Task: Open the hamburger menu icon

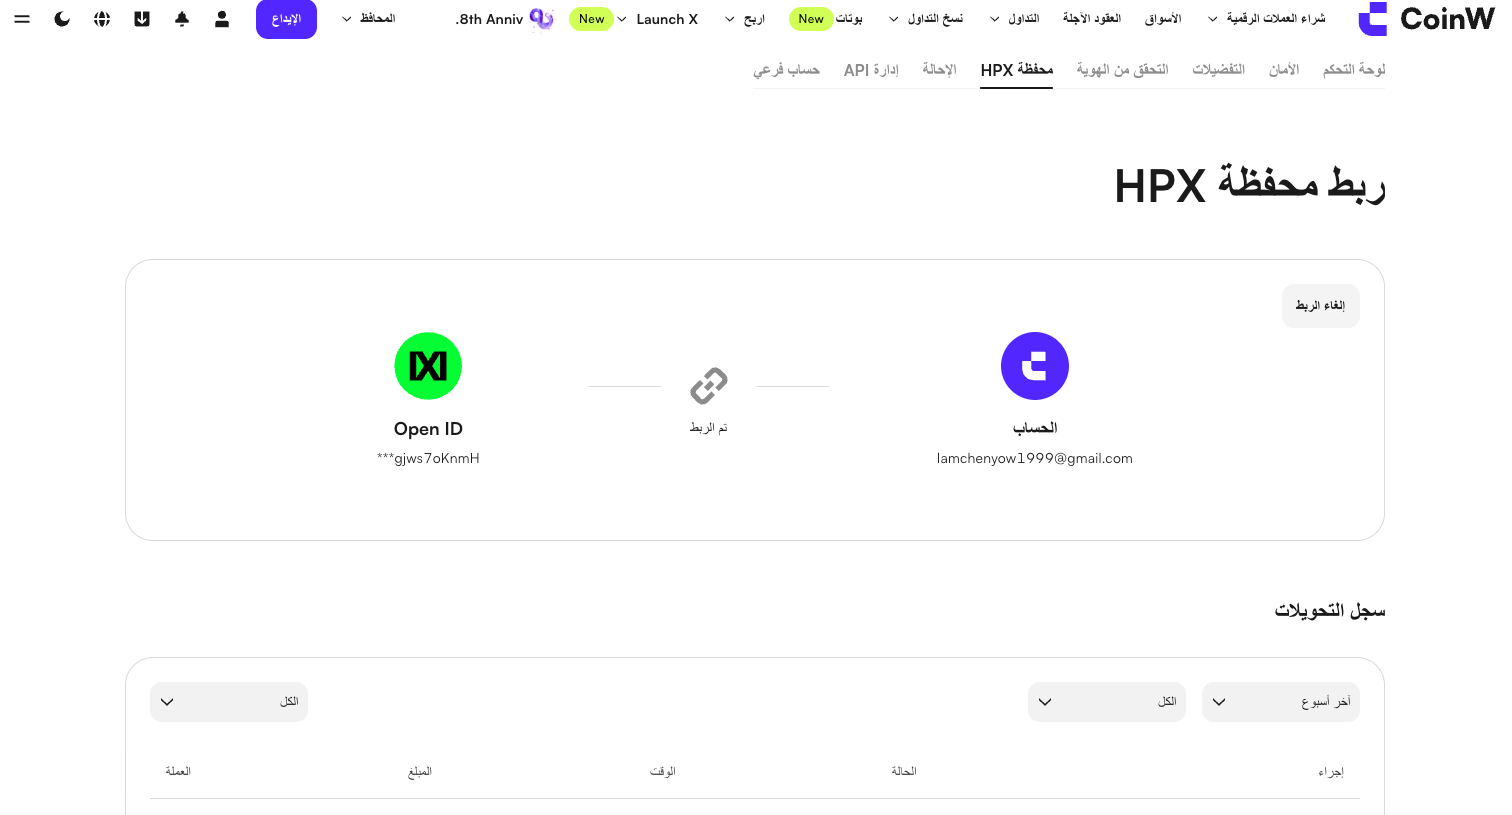Action: pyautogui.click(x=22, y=19)
